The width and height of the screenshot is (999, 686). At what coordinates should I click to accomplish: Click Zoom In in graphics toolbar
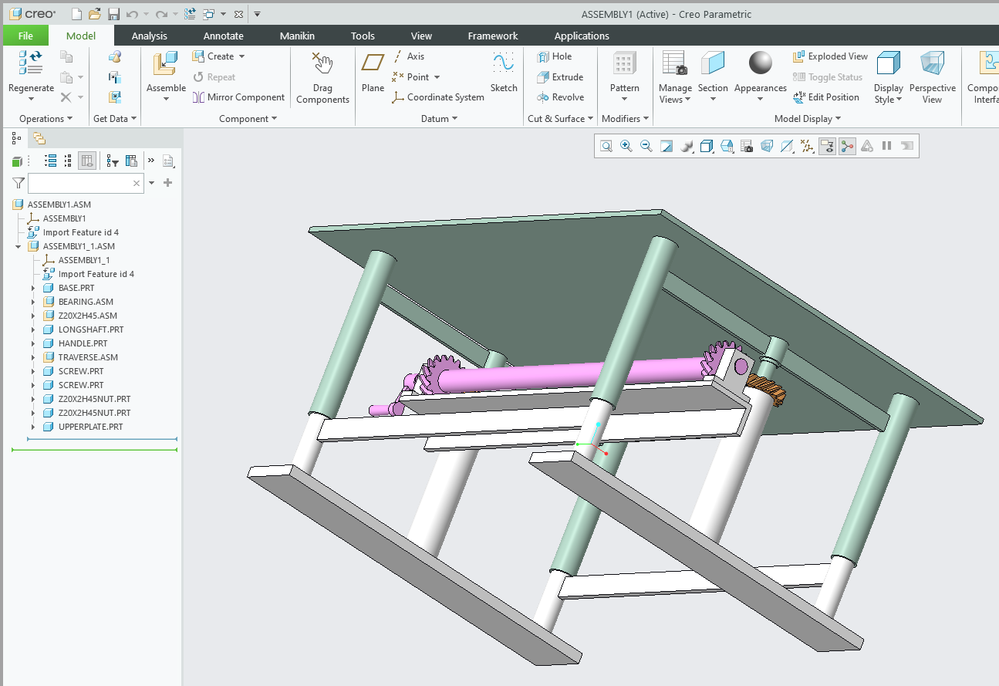point(626,146)
